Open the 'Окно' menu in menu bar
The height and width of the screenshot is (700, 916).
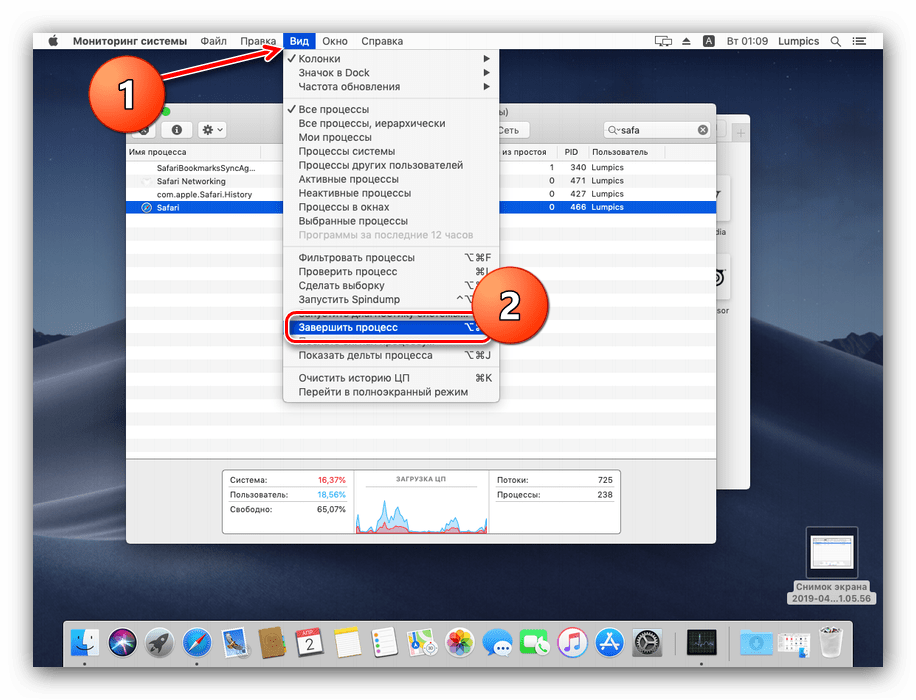335,41
